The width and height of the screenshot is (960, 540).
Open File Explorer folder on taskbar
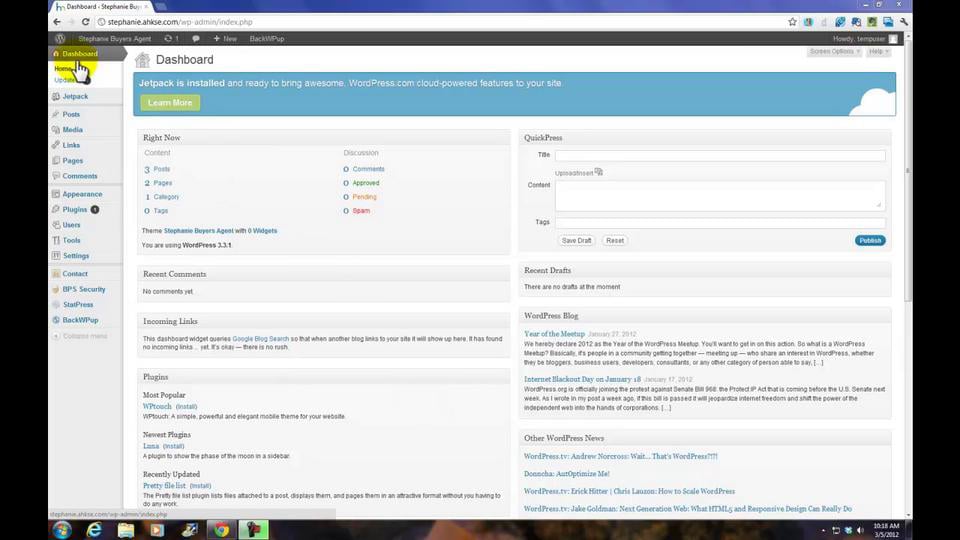(126, 530)
